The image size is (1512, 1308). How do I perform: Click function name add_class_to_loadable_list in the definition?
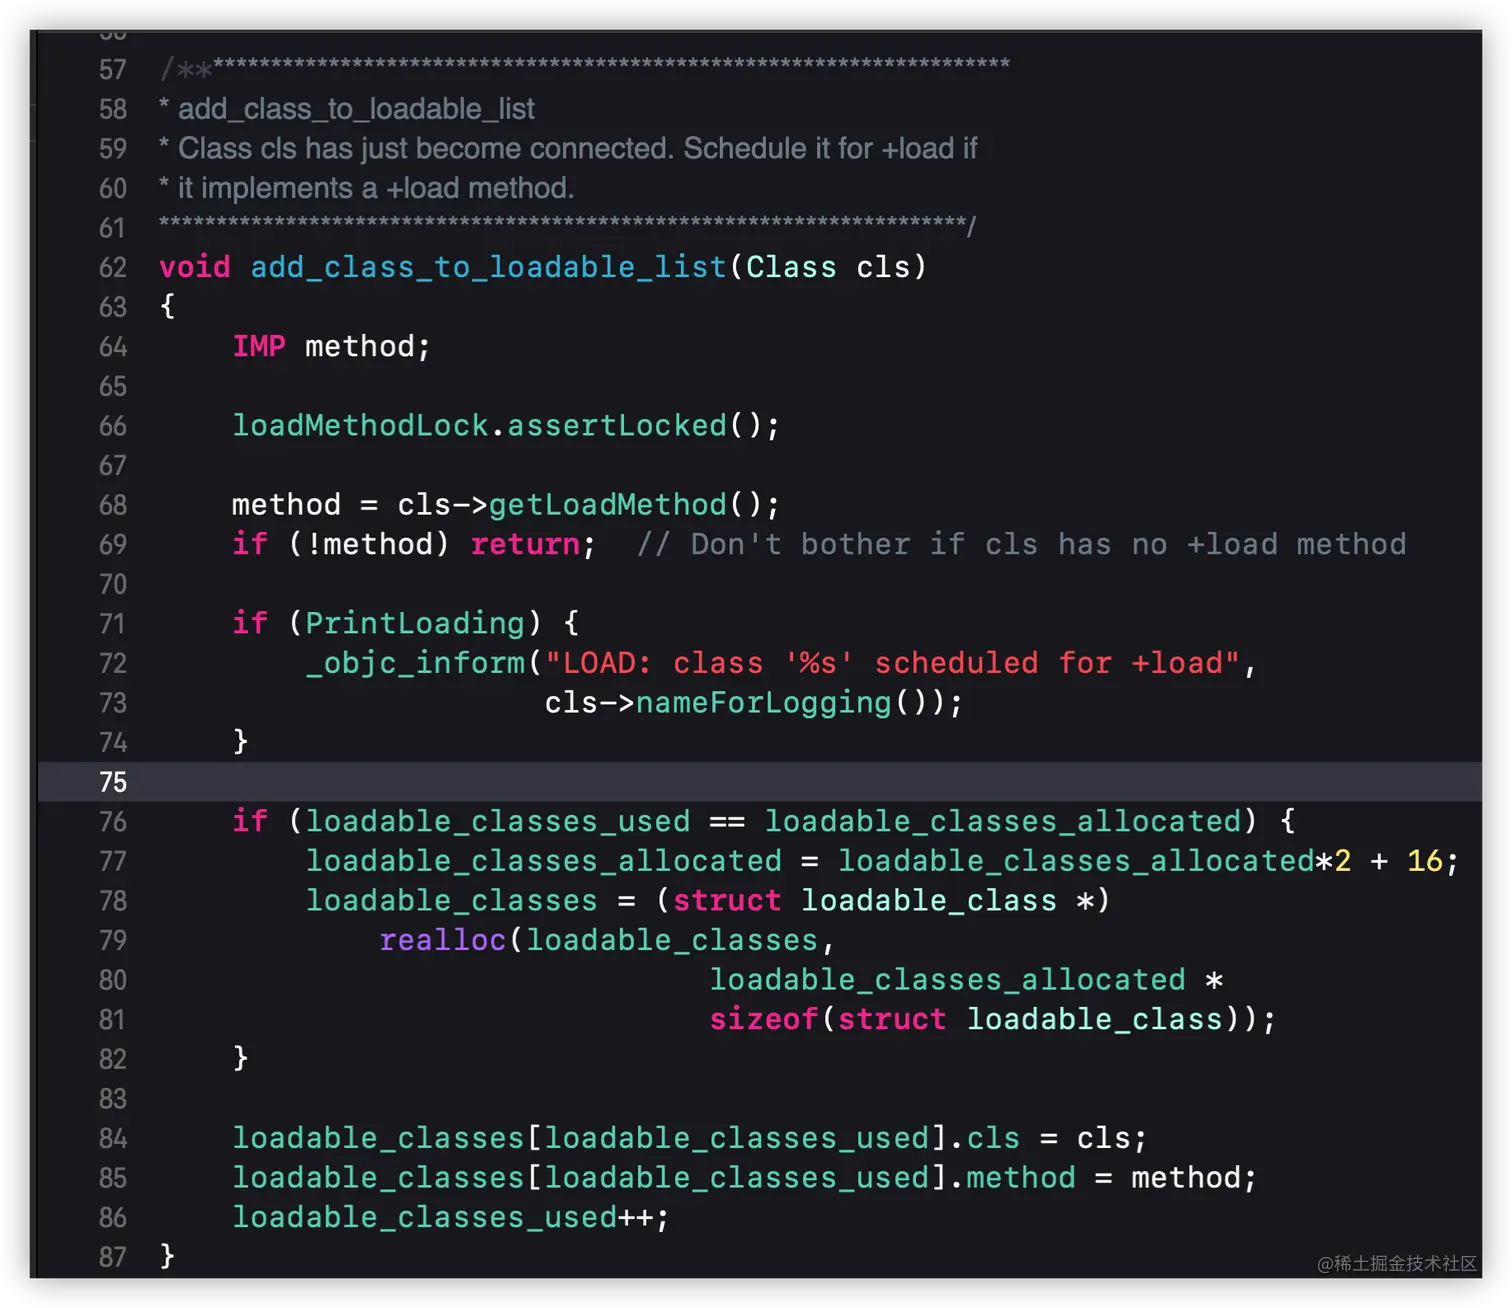point(488,267)
